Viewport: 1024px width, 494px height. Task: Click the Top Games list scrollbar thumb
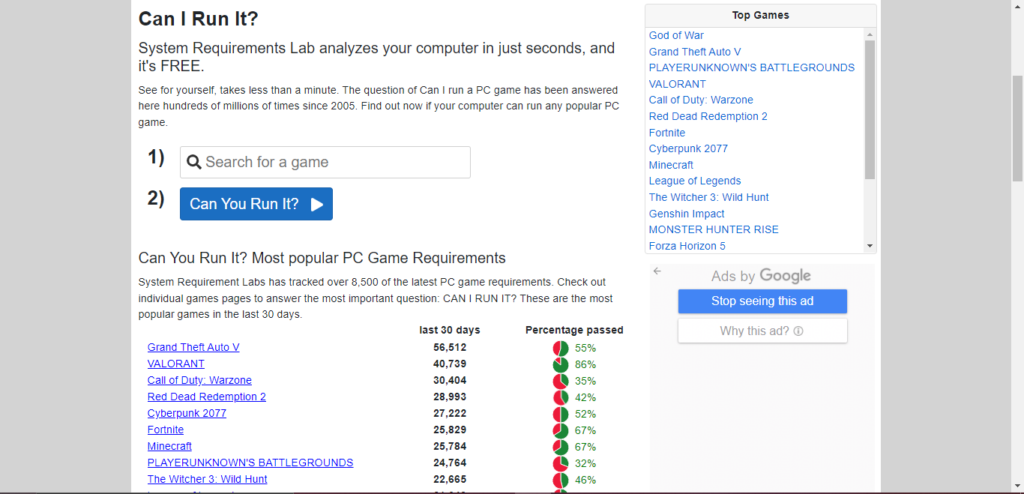click(869, 109)
